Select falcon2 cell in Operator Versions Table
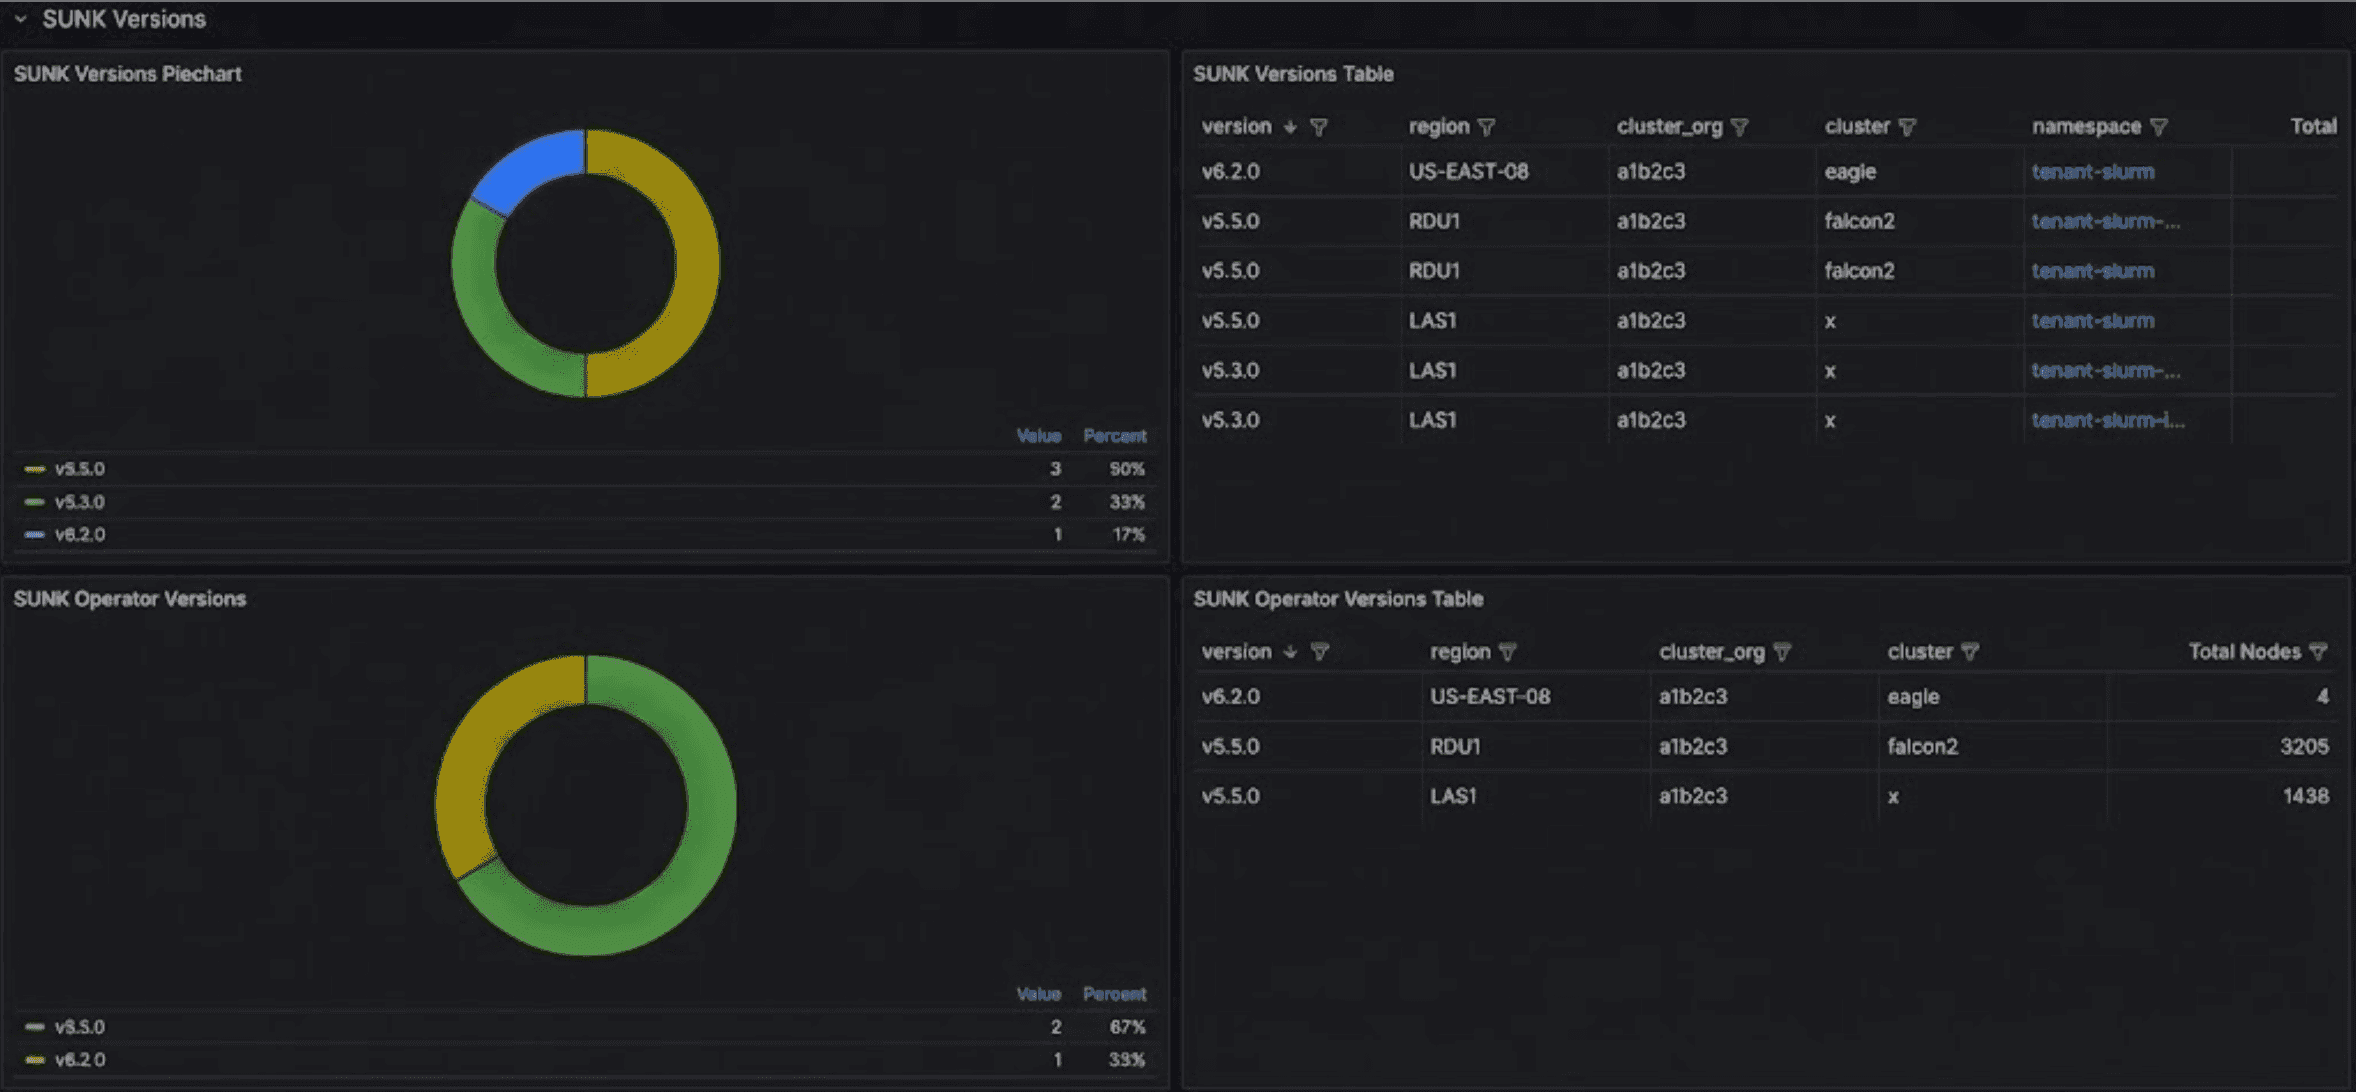Image resolution: width=2356 pixels, height=1092 pixels. (1922, 747)
